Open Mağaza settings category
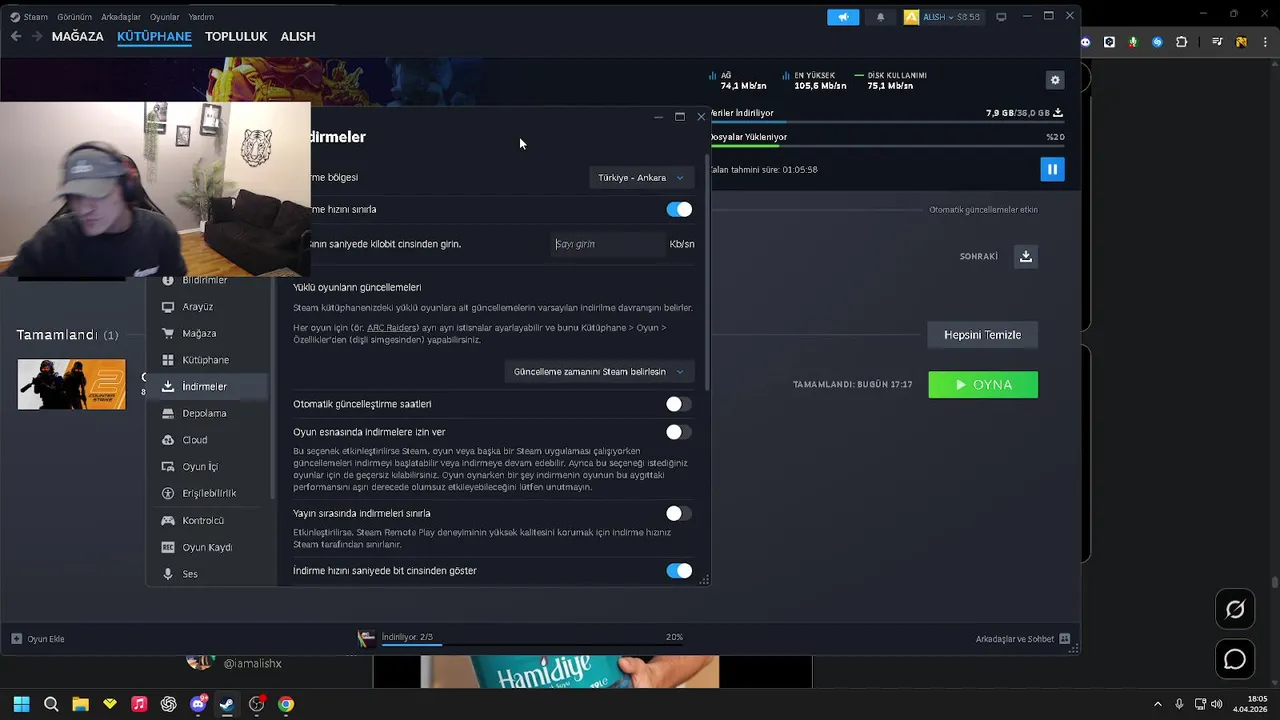 tap(210, 333)
